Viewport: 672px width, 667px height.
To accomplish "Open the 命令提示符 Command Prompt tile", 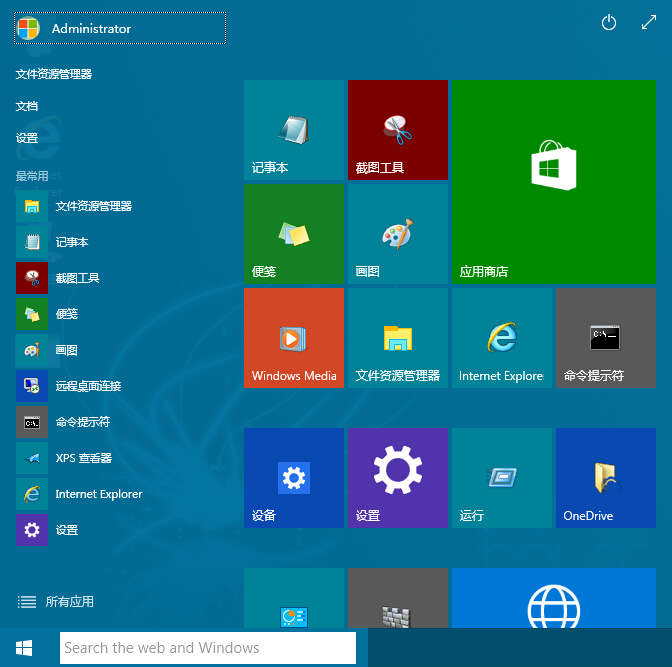I will tap(605, 337).
